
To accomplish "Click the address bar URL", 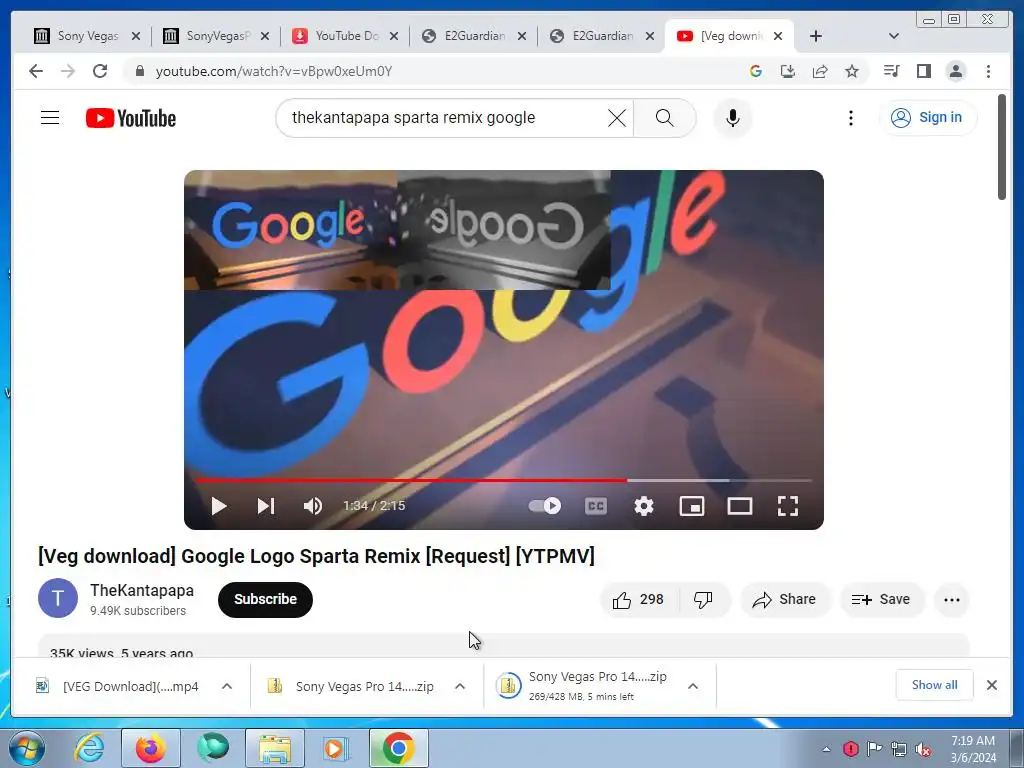I will click(274, 71).
